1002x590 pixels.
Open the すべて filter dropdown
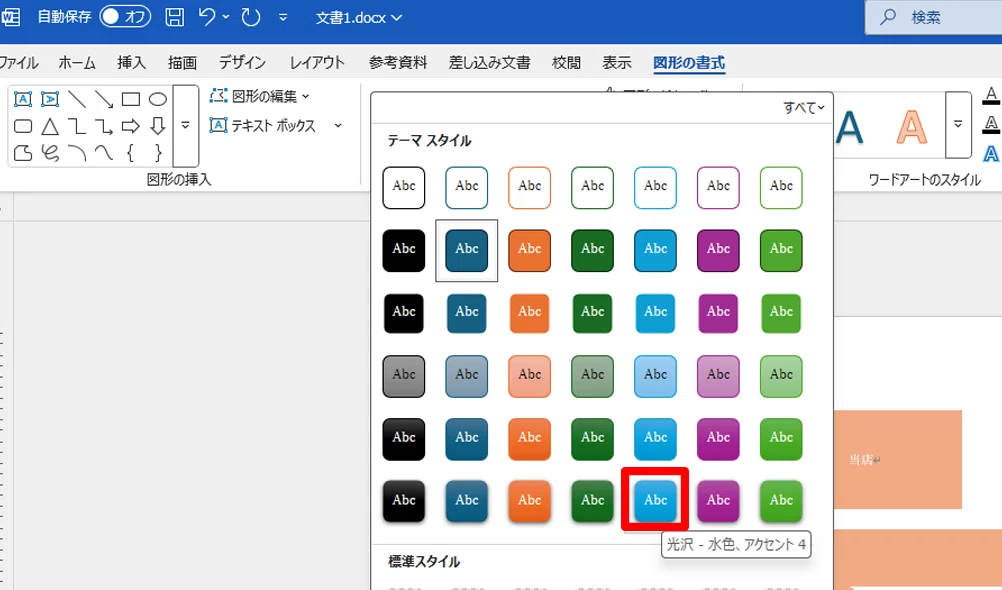[x=804, y=107]
